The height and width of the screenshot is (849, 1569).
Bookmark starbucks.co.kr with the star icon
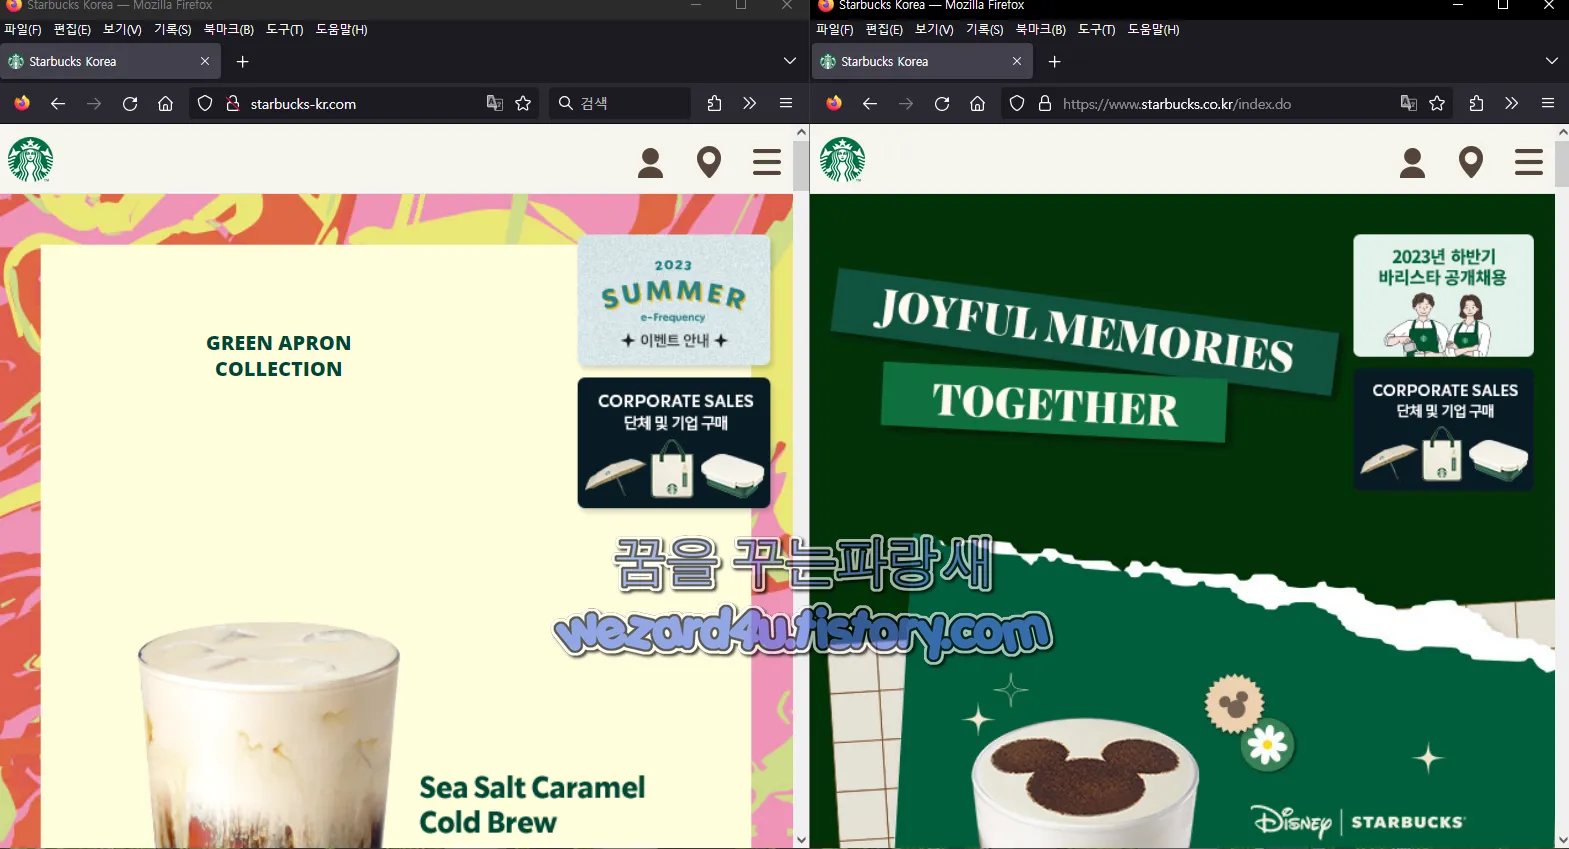tap(1437, 103)
